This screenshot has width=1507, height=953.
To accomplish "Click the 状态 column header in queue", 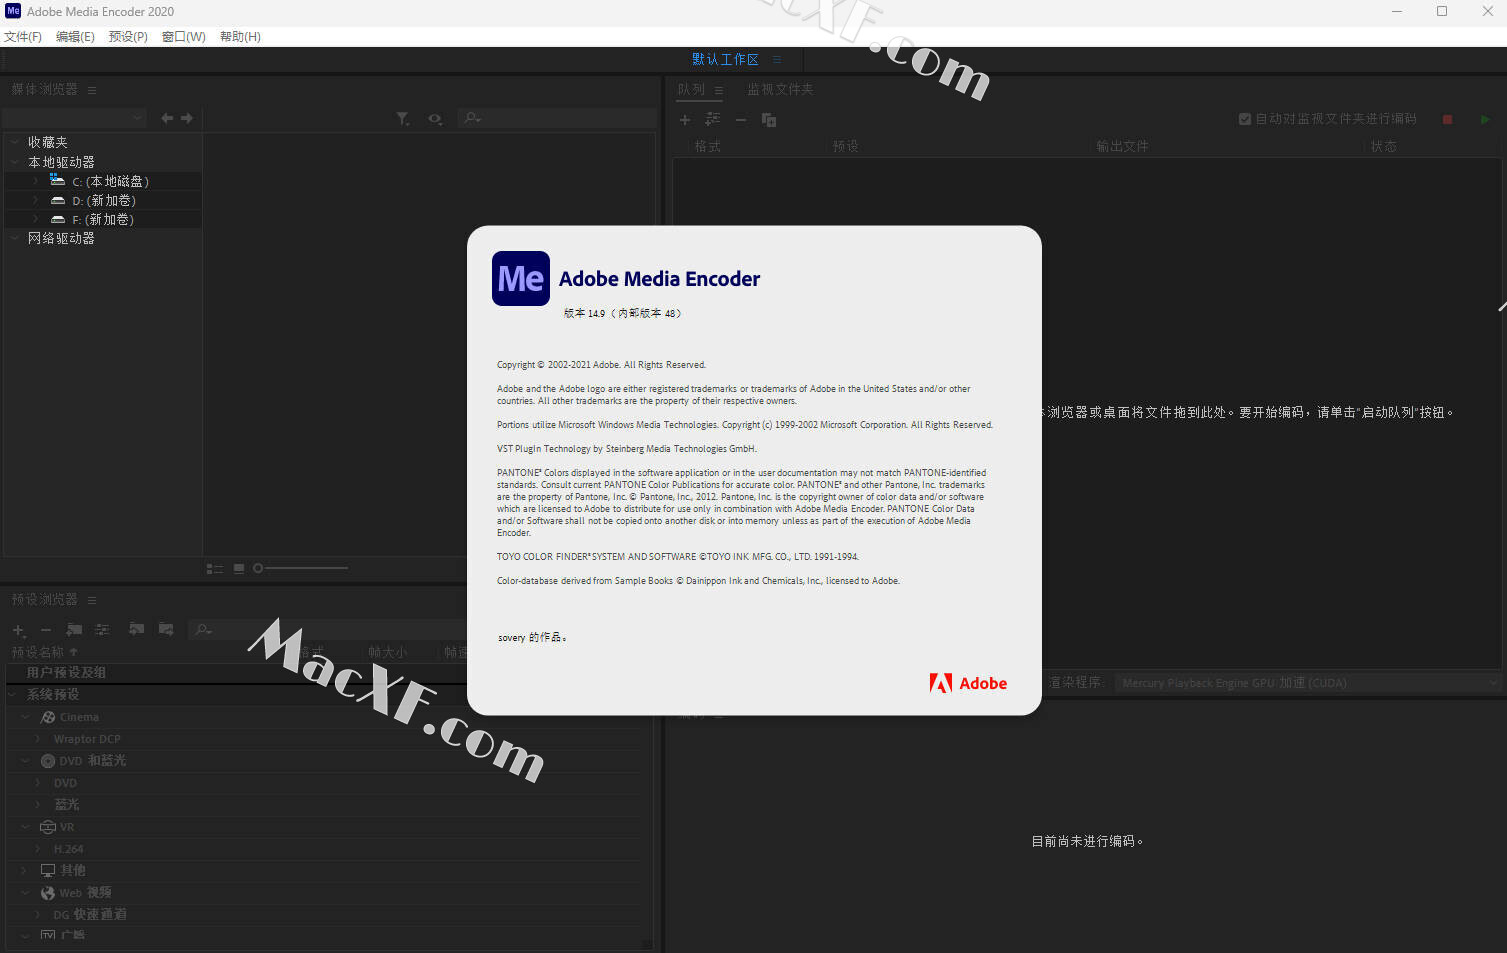I will (x=1384, y=146).
